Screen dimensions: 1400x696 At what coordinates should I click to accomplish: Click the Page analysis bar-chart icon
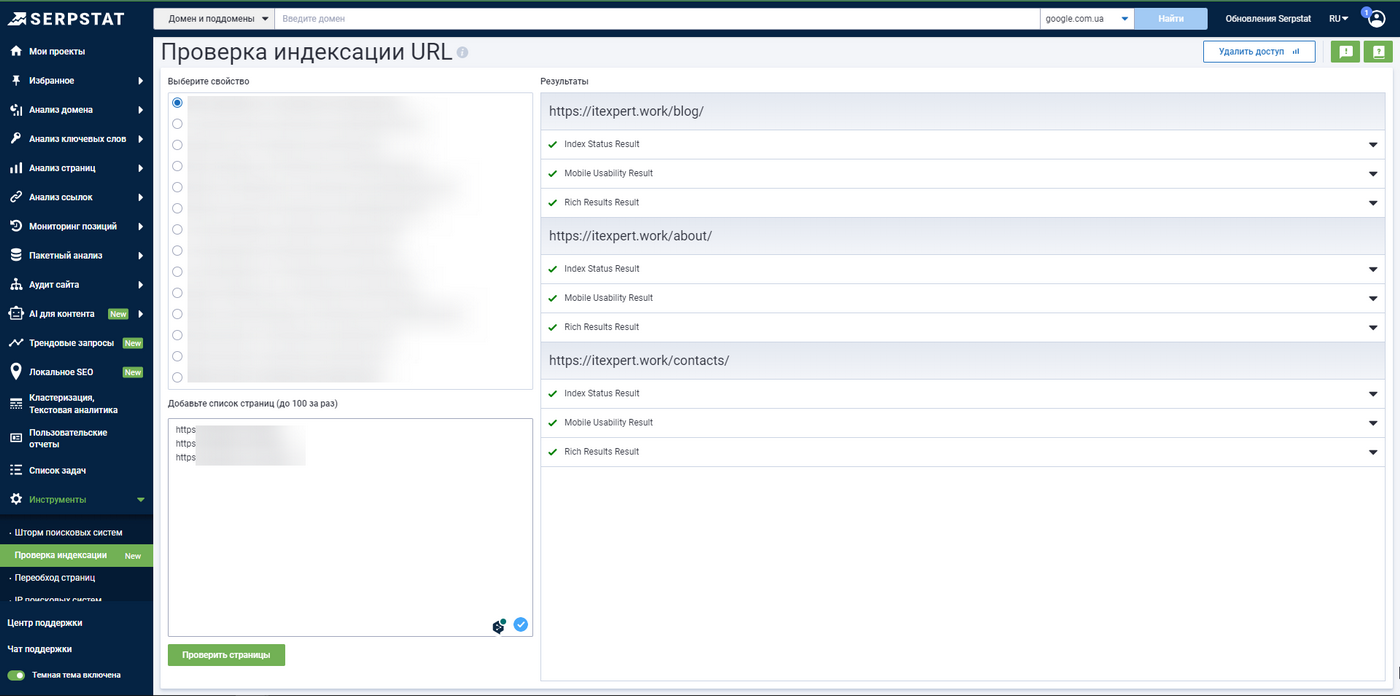click(16, 168)
